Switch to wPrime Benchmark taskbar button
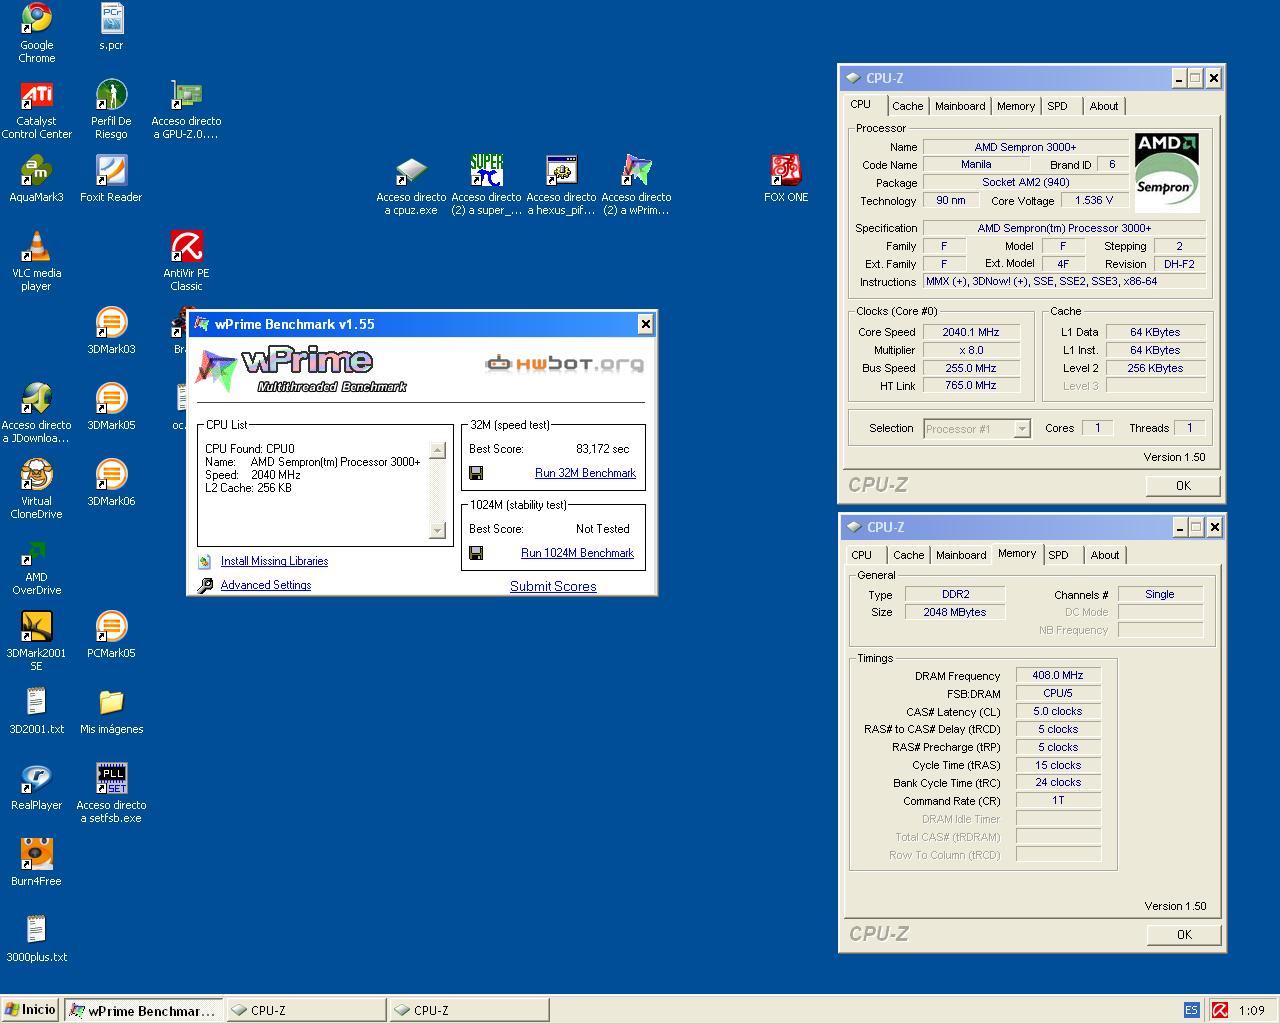The height and width of the screenshot is (1024, 1280). pyautogui.click(x=144, y=1010)
